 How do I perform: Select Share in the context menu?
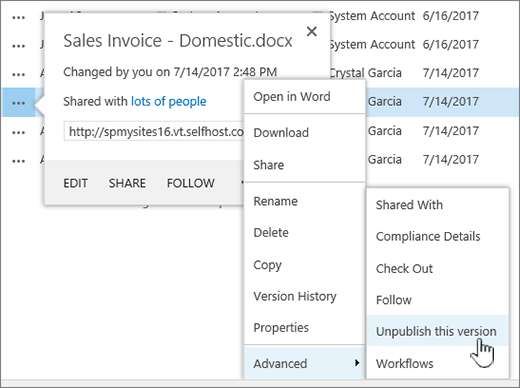[305, 165]
